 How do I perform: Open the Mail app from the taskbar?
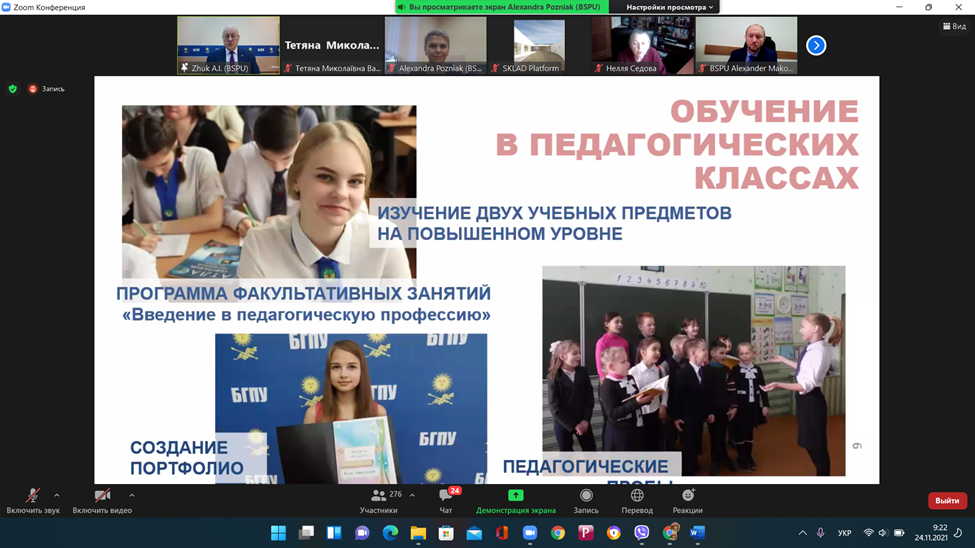coord(474,533)
